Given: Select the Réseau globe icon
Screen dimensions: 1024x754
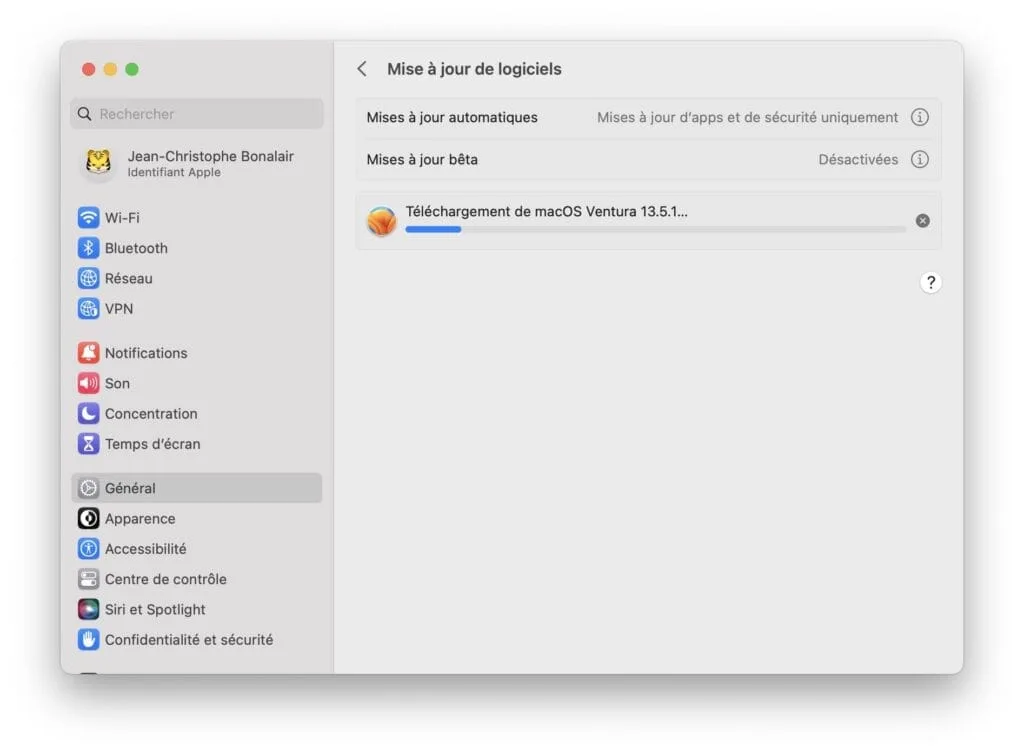Looking at the screenshot, I should pyautogui.click(x=89, y=278).
